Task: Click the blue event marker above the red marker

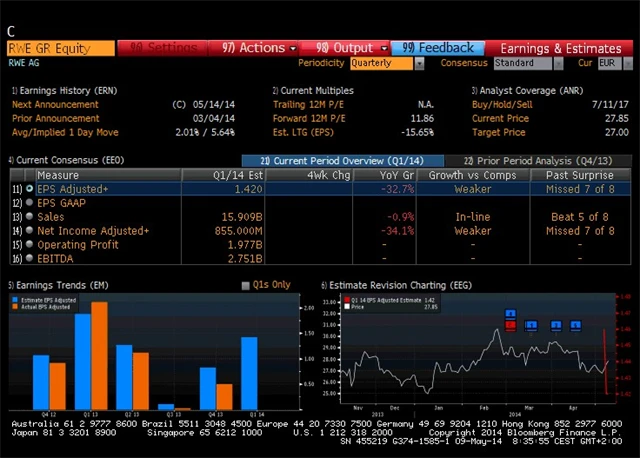Action: [510, 314]
